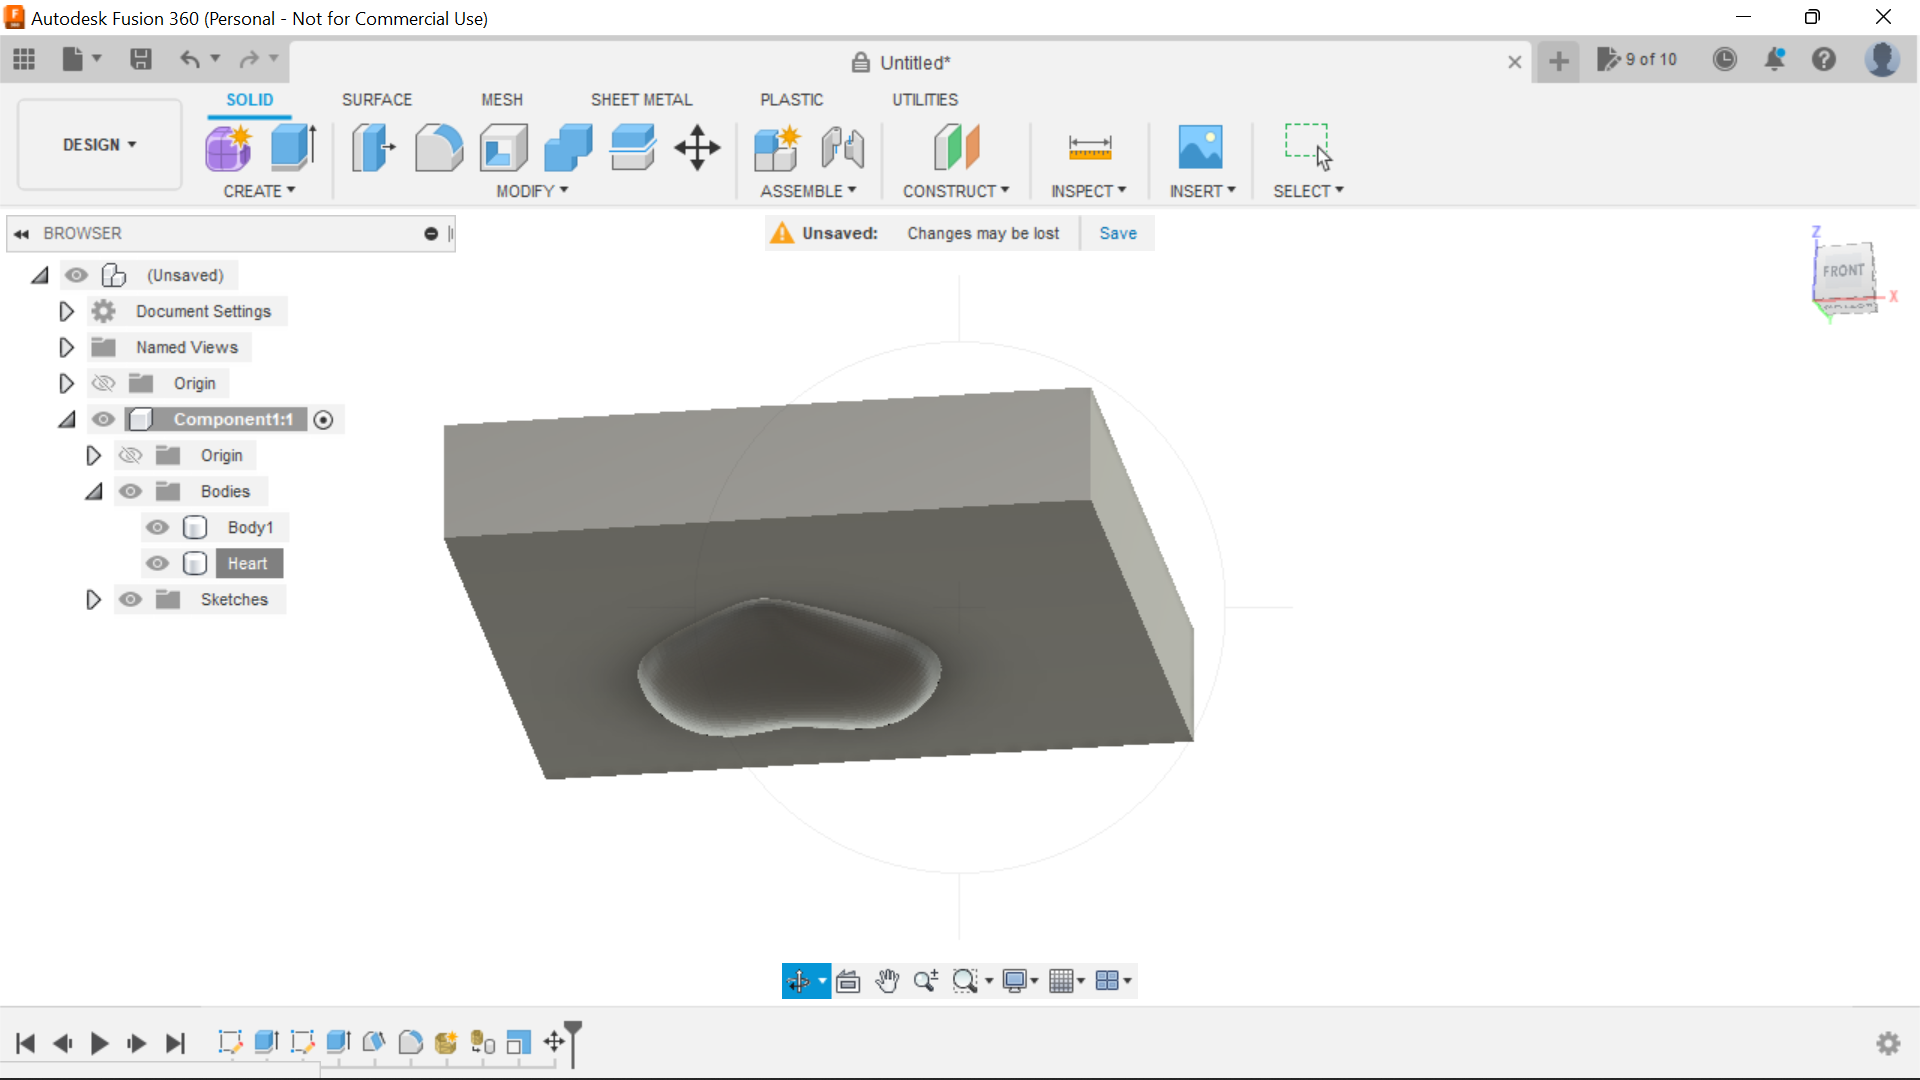Screen dimensions: 1920x1080
Task: Activate the Extrude tool
Action: [x=292, y=147]
